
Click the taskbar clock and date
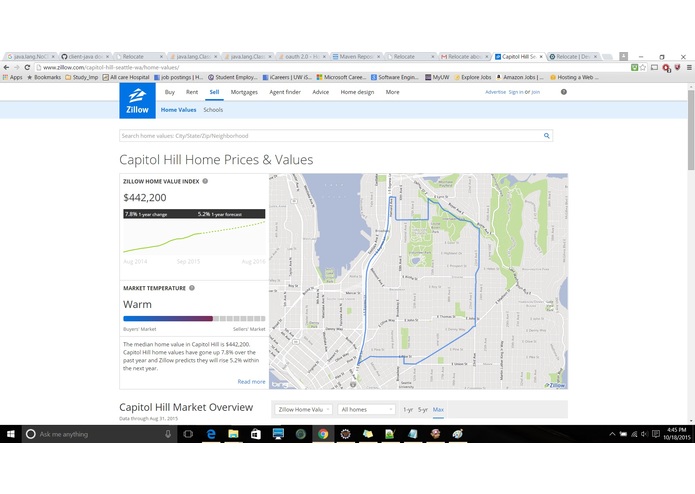coord(677,434)
